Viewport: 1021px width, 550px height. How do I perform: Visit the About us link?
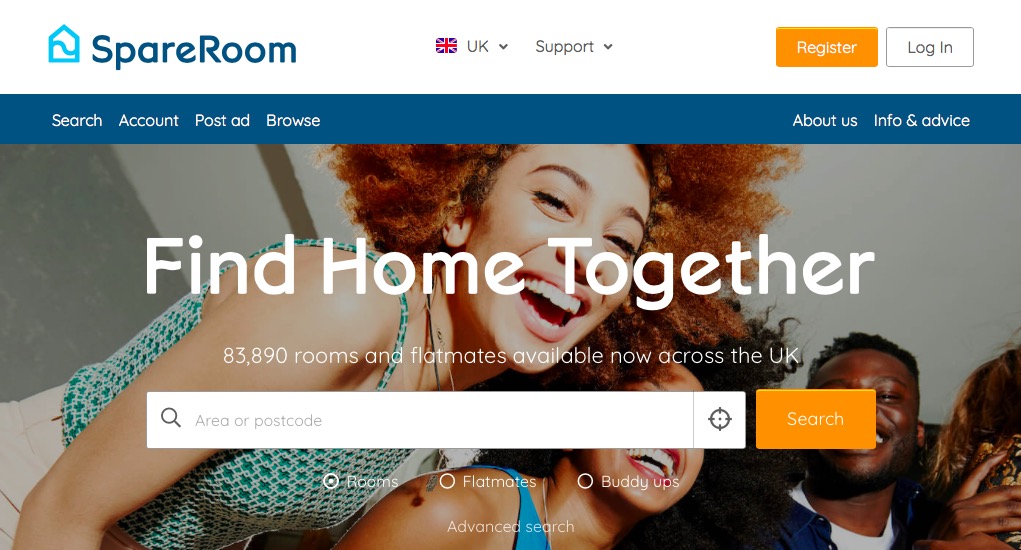(824, 120)
